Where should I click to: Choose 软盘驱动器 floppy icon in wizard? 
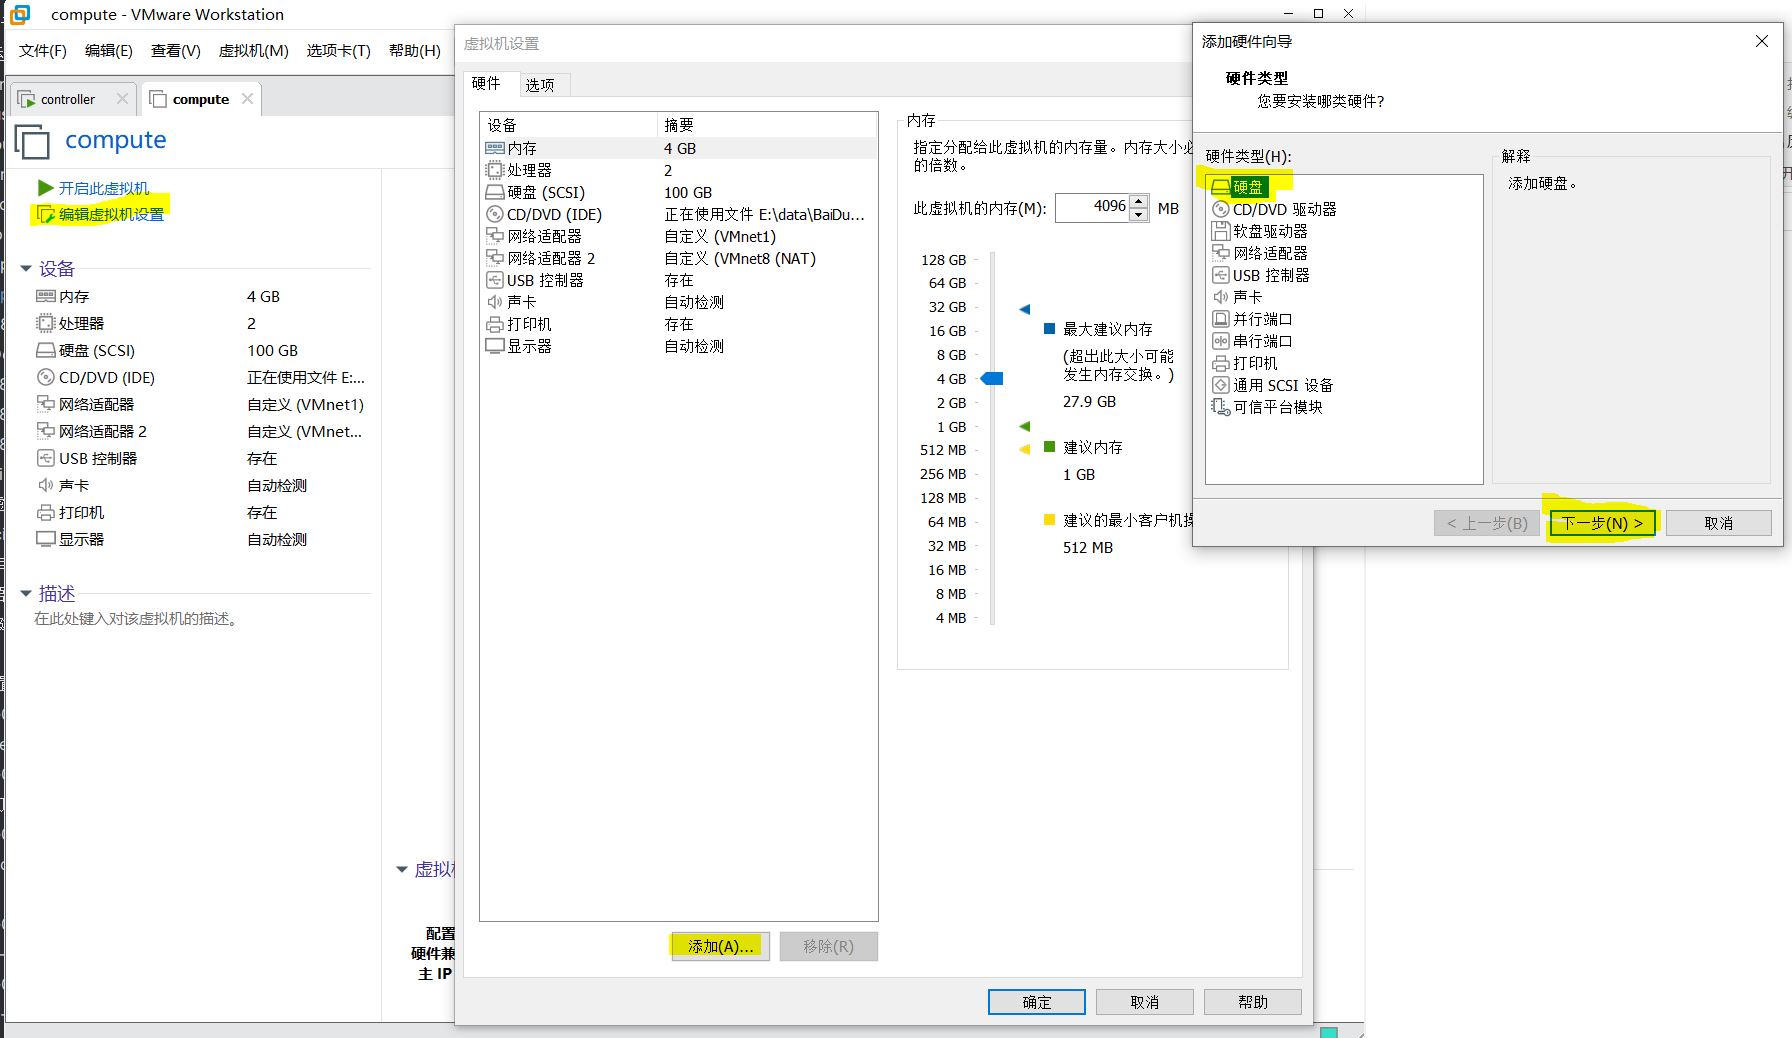(x=1220, y=231)
